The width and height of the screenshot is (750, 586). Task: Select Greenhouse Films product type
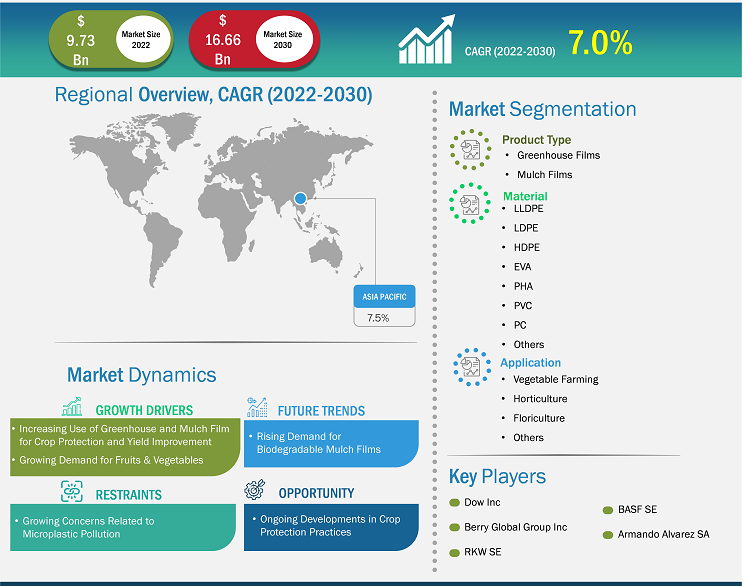558,156
